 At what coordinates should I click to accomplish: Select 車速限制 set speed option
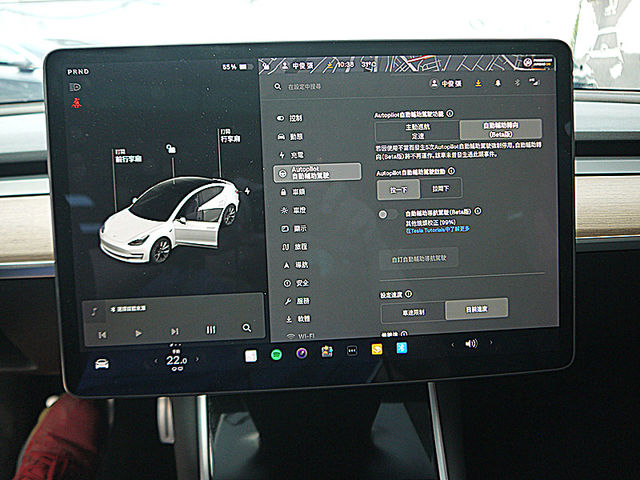(413, 313)
